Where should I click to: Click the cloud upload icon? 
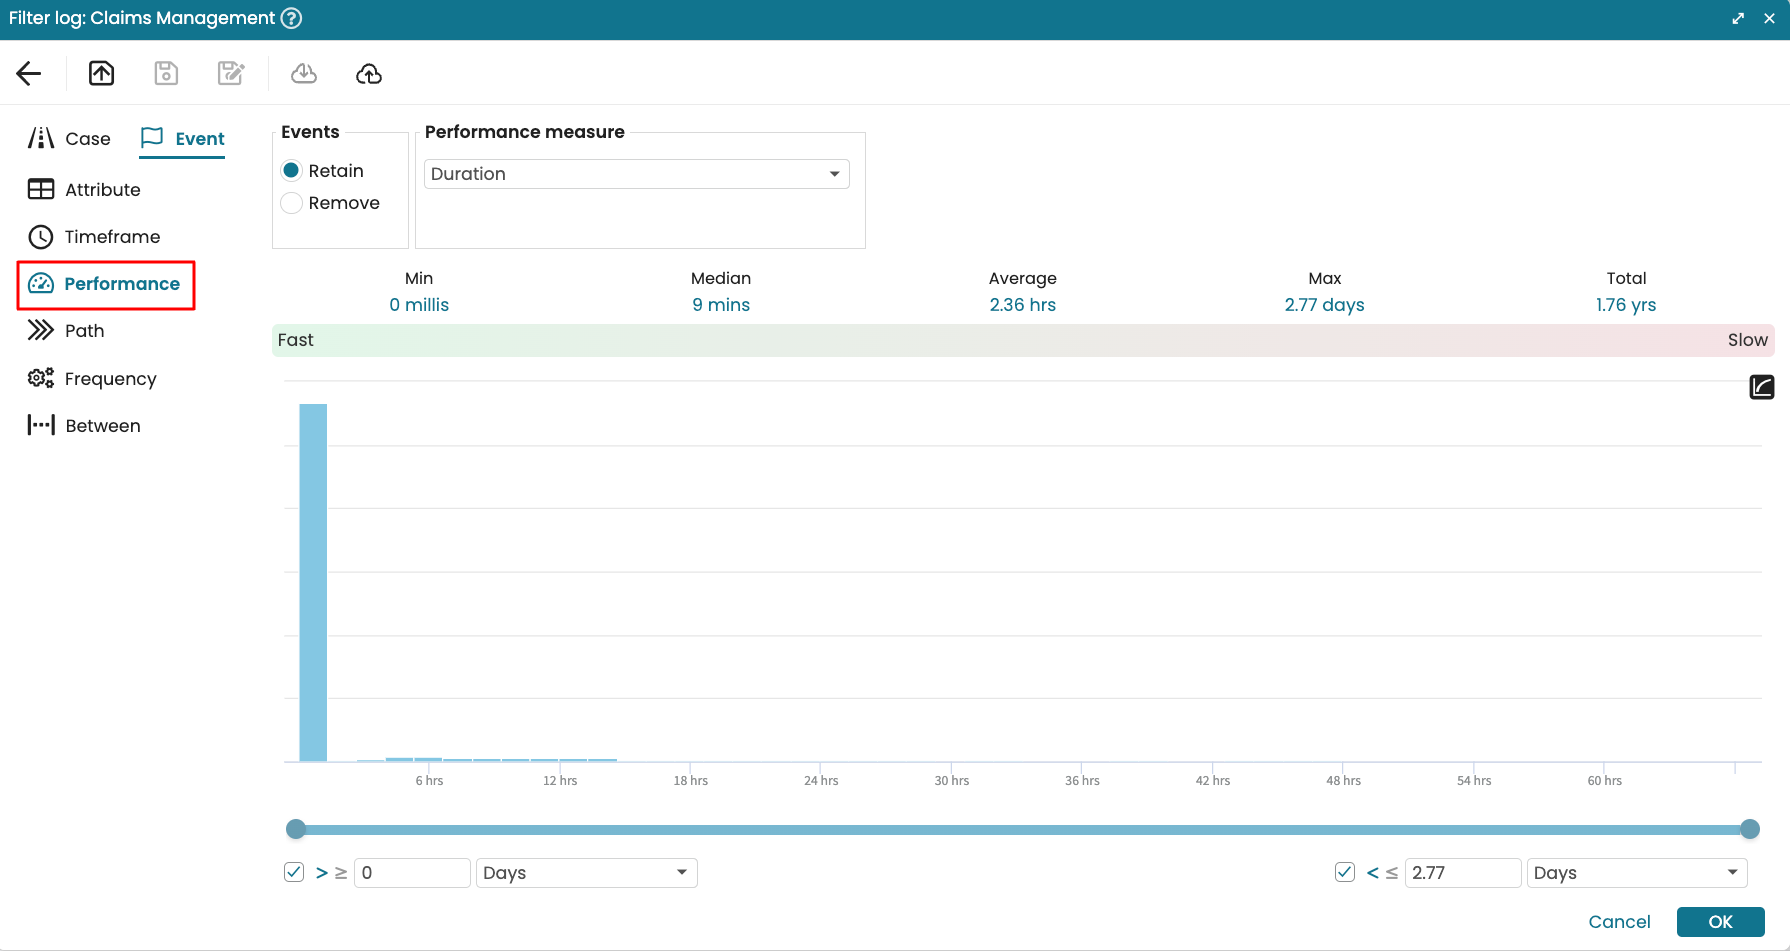pos(369,73)
